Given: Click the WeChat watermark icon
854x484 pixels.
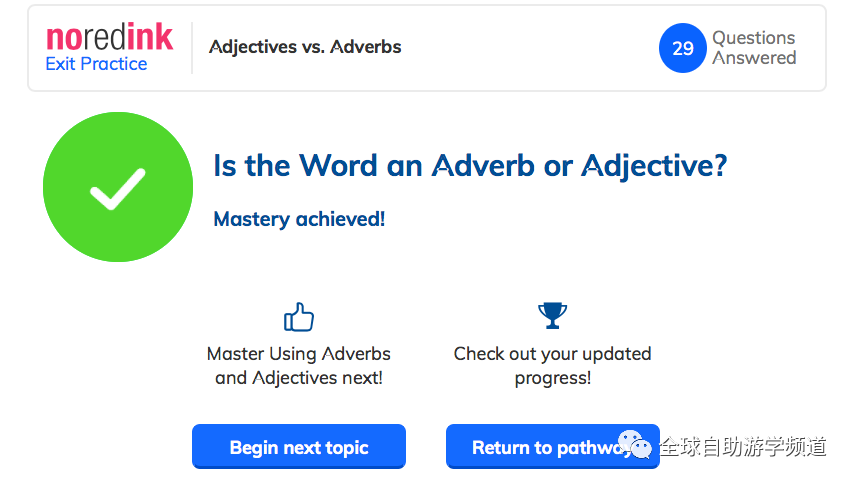Looking at the screenshot, I should 635,445.
